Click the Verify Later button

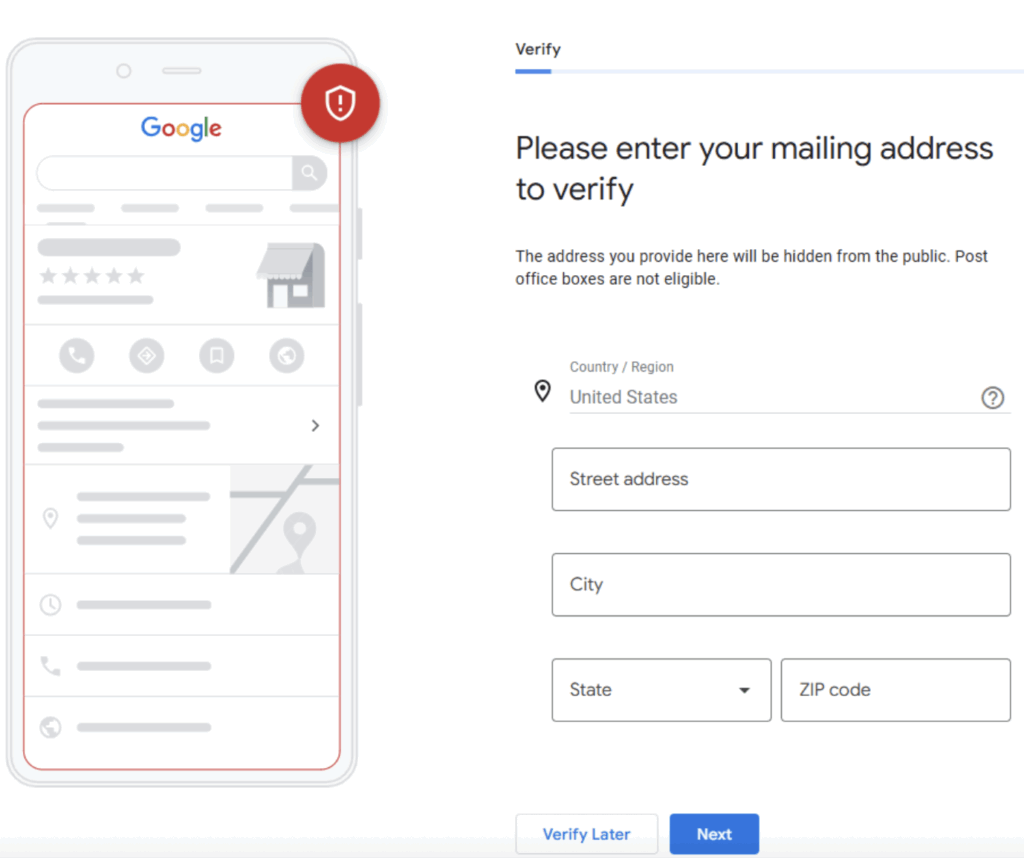586,834
